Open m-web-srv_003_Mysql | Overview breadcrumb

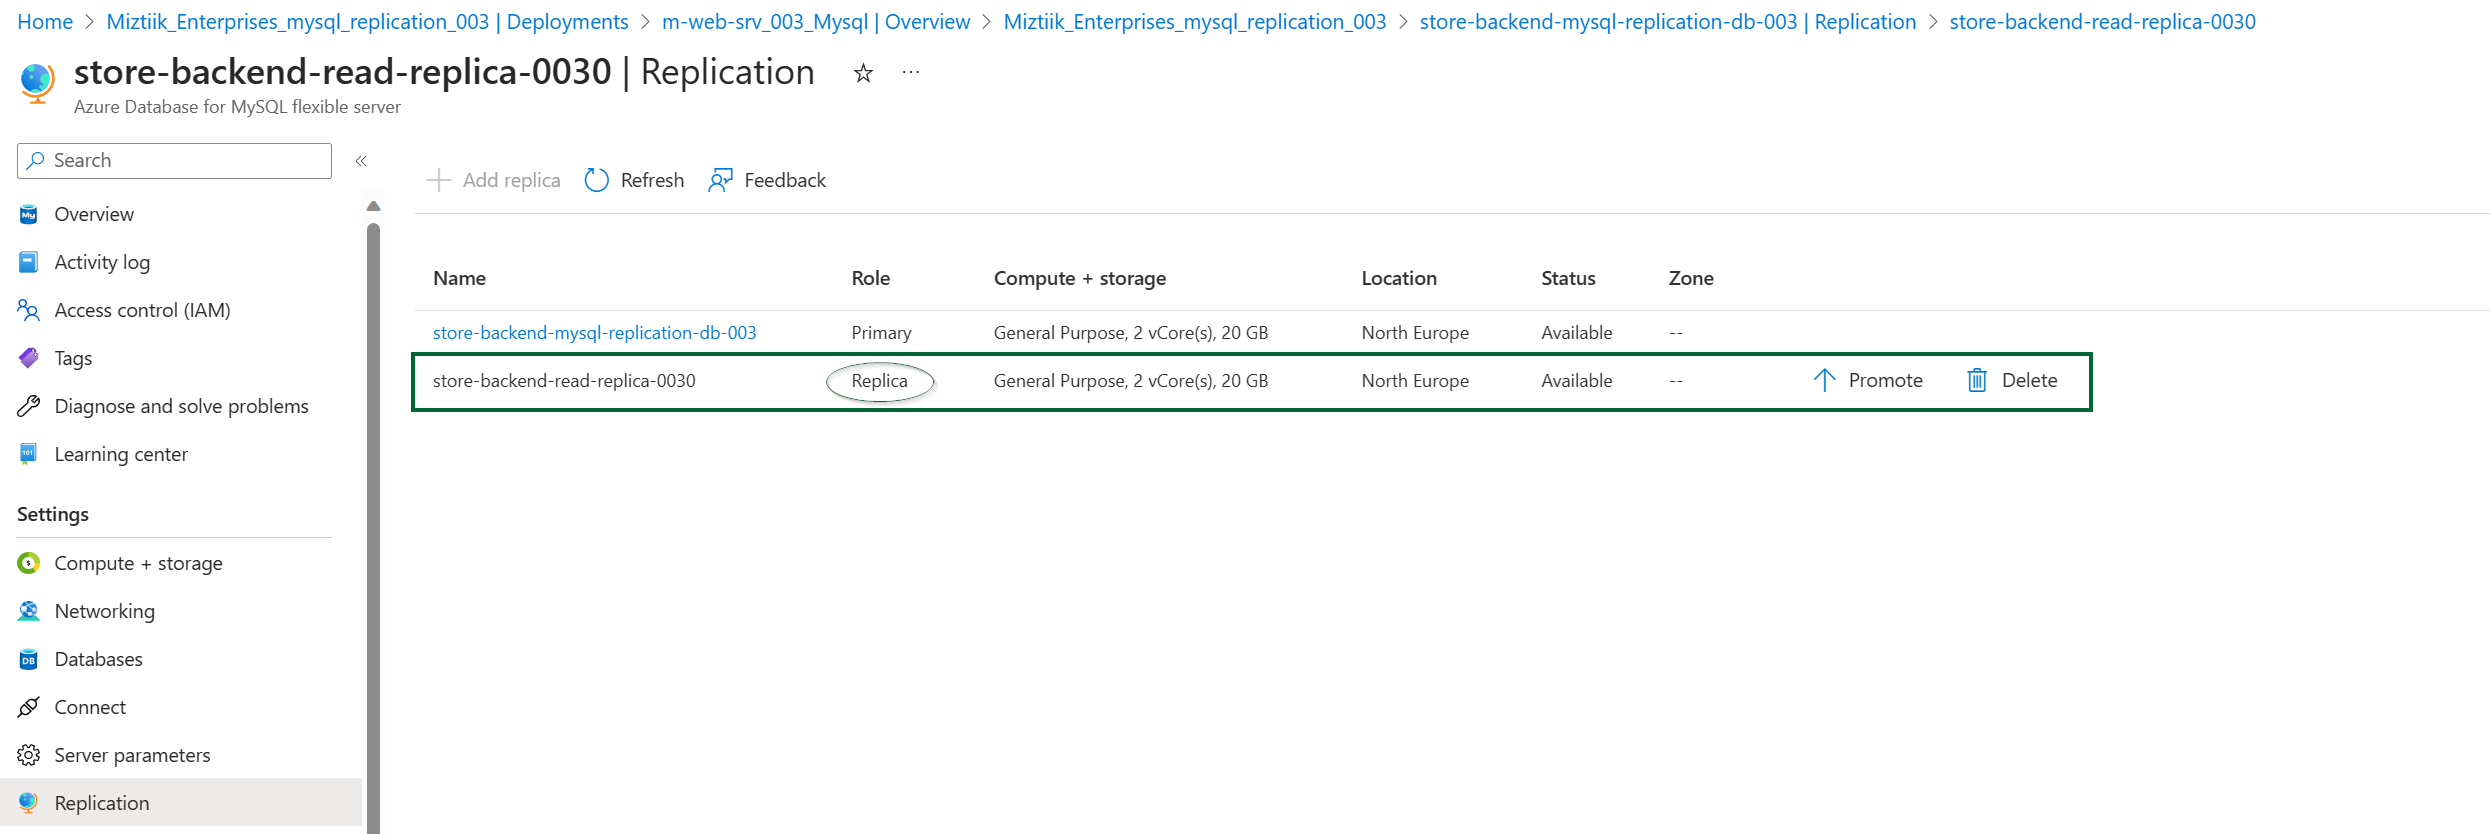click(816, 22)
